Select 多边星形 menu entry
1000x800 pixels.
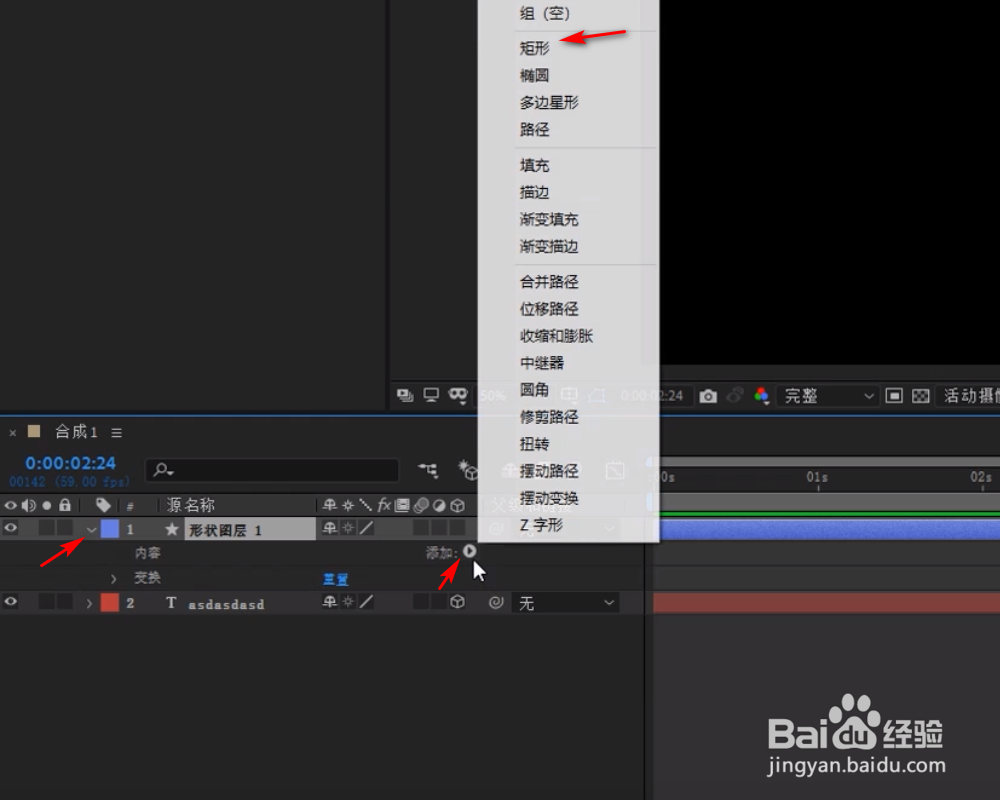pos(549,102)
